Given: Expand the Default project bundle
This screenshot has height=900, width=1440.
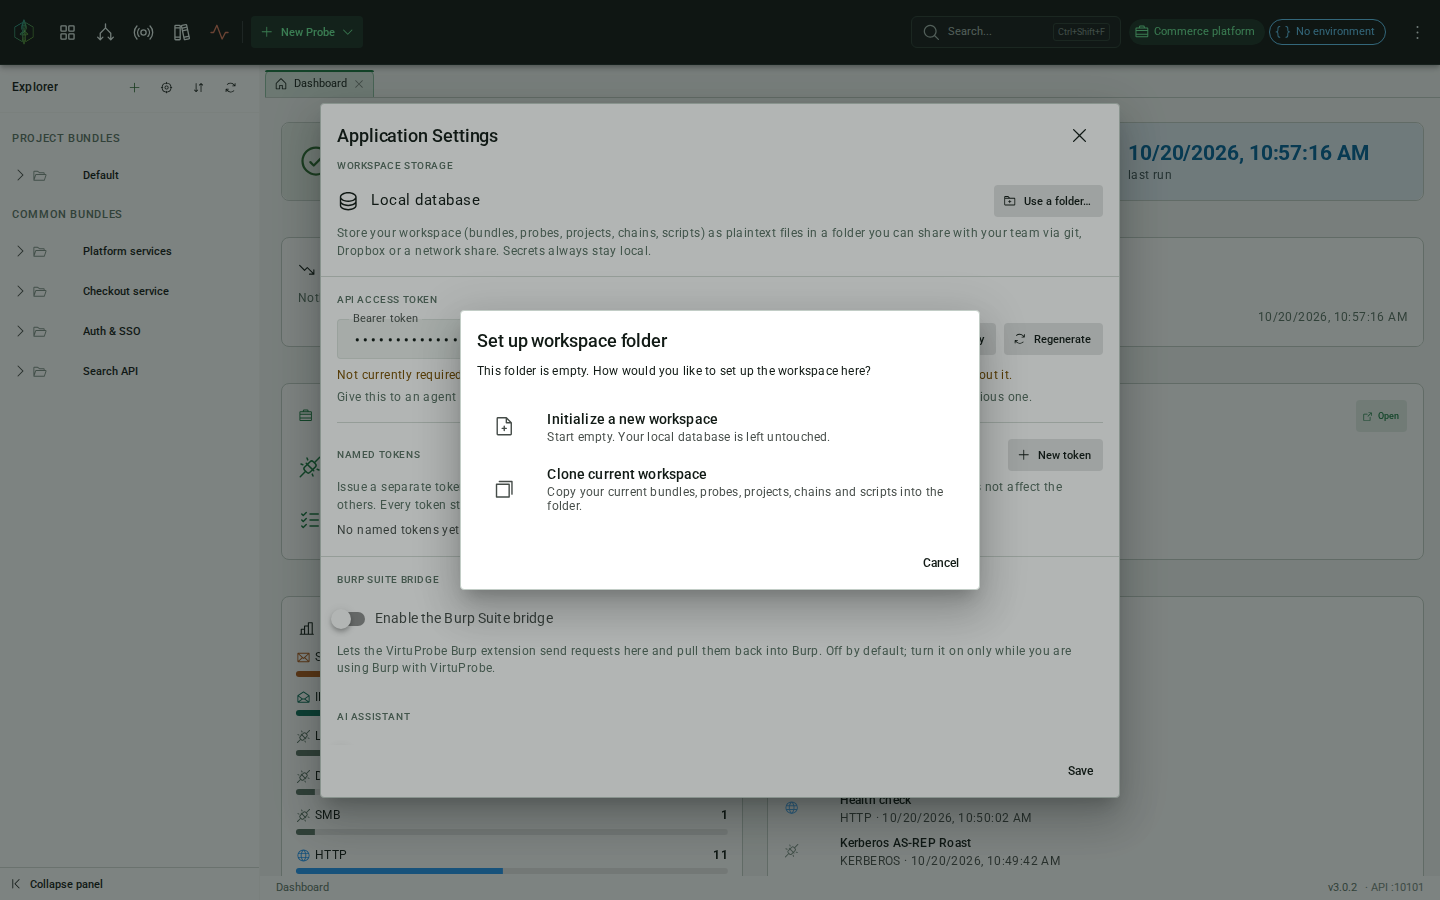Looking at the screenshot, I should pyautogui.click(x=20, y=175).
